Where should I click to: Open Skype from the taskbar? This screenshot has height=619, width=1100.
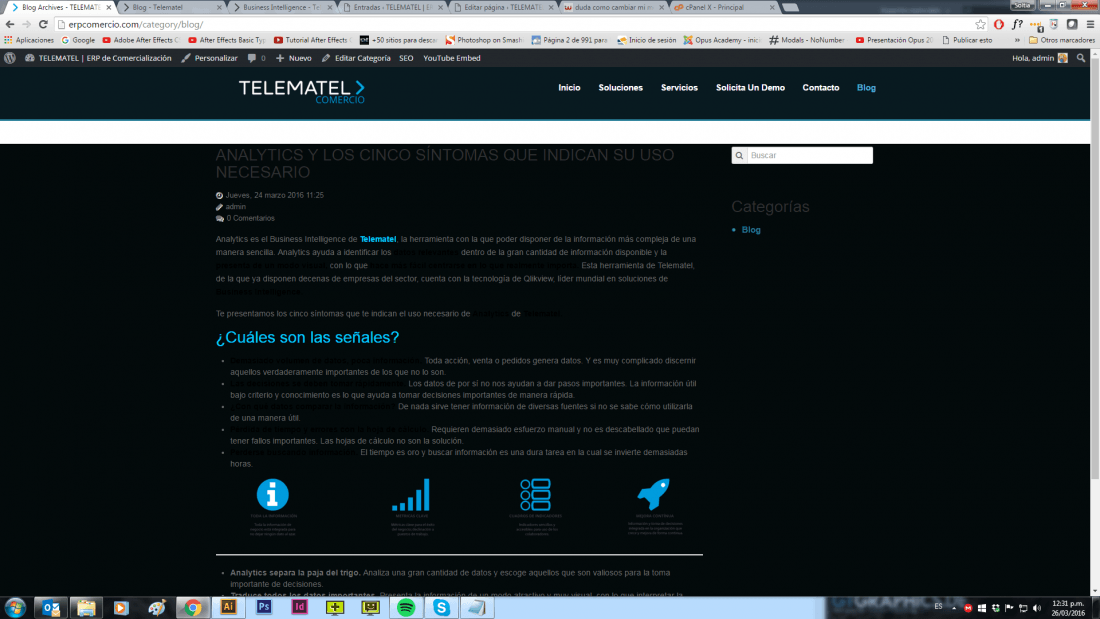[441, 608]
